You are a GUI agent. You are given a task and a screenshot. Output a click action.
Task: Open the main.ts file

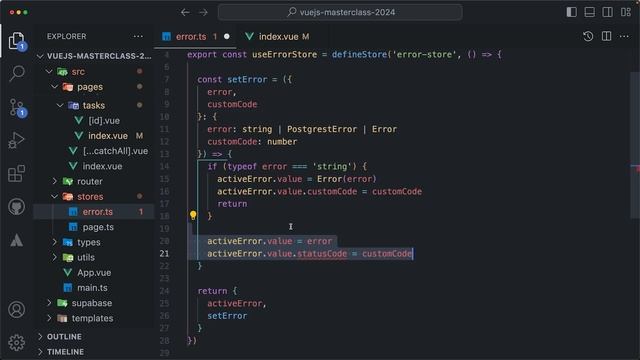pos(93,288)
